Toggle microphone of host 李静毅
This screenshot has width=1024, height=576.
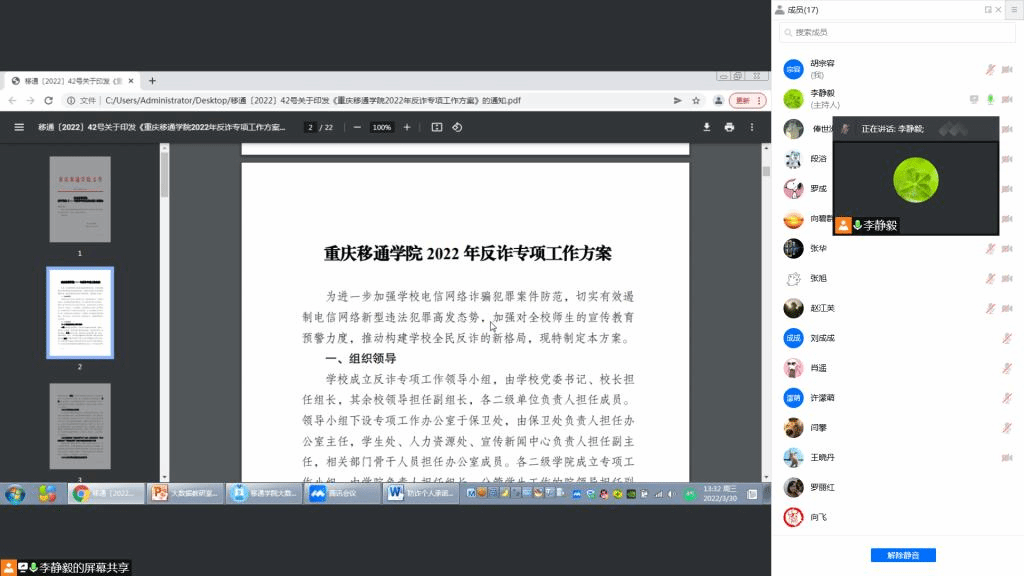pos(990,99)
